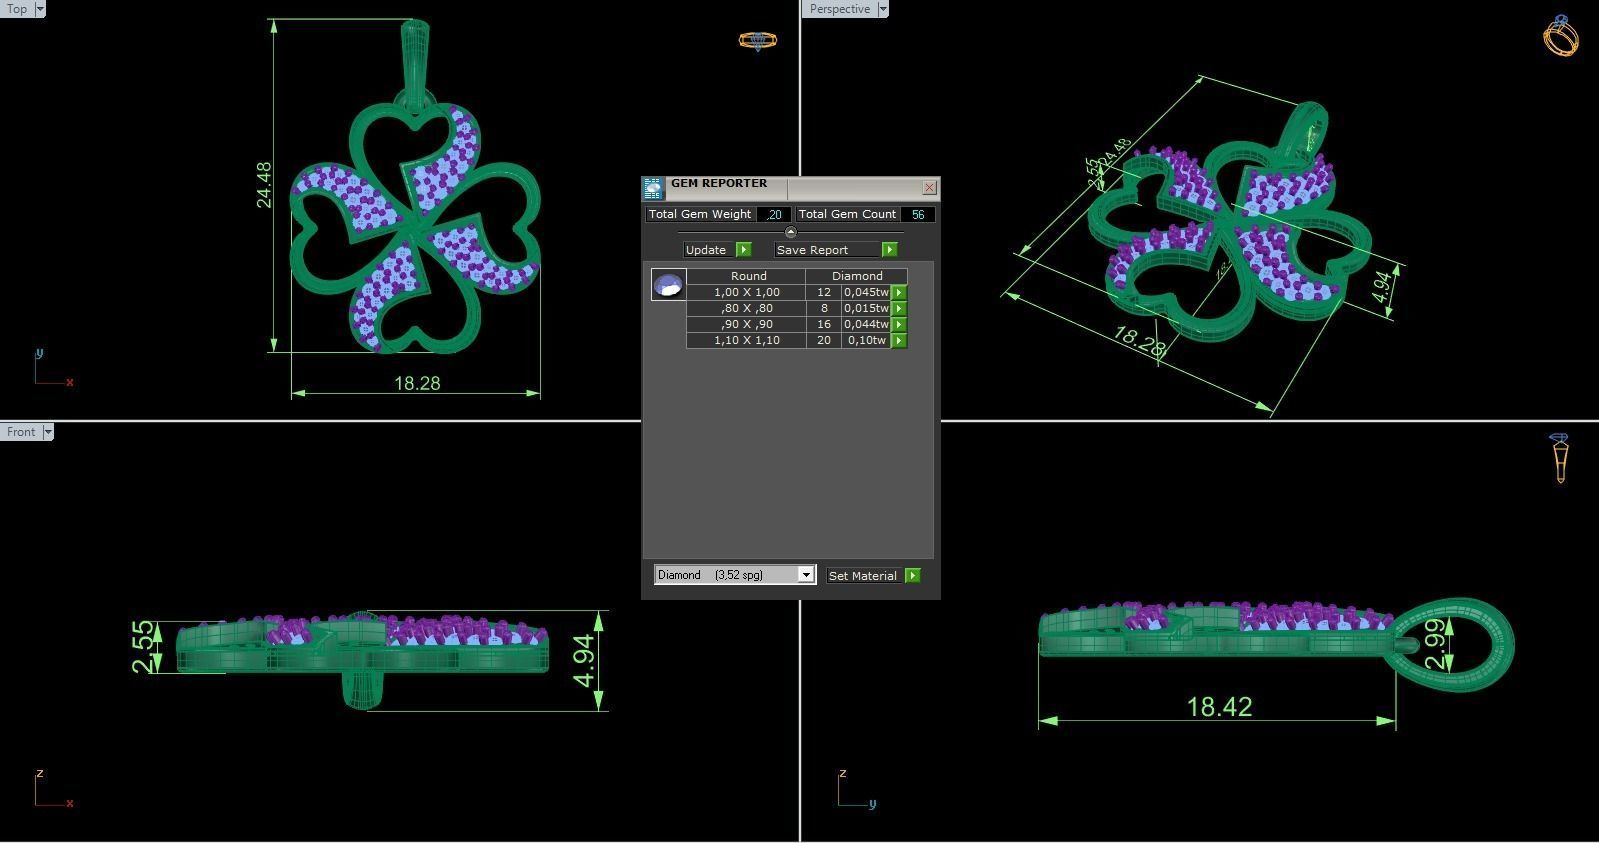Click the round diamond gem thumbnail
Viewport: 1599px width, 843px height.
coord(668,285)
